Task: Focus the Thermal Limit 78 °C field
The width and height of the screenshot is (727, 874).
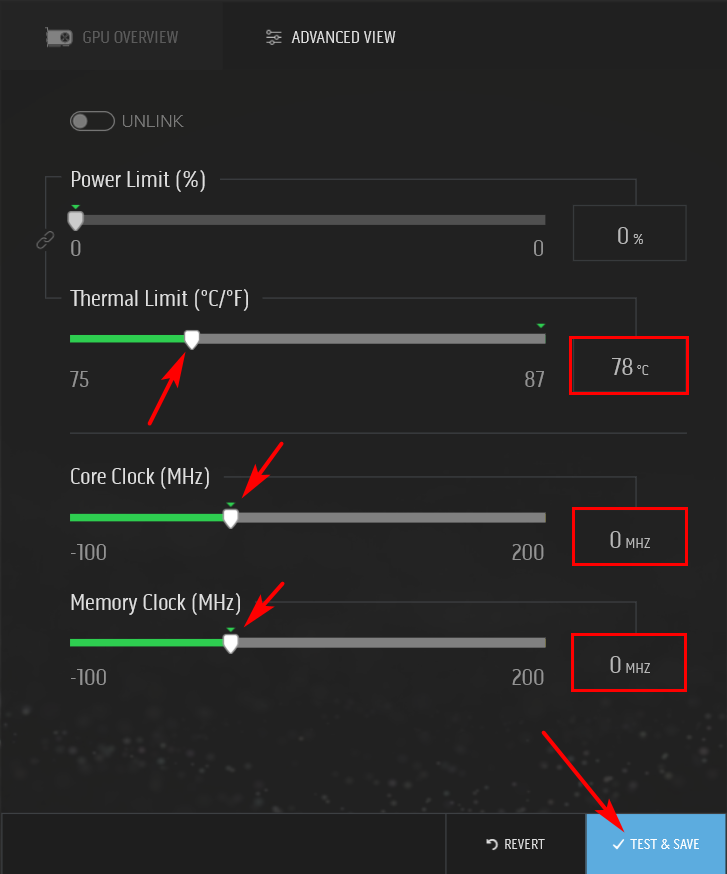Action: 629,367
